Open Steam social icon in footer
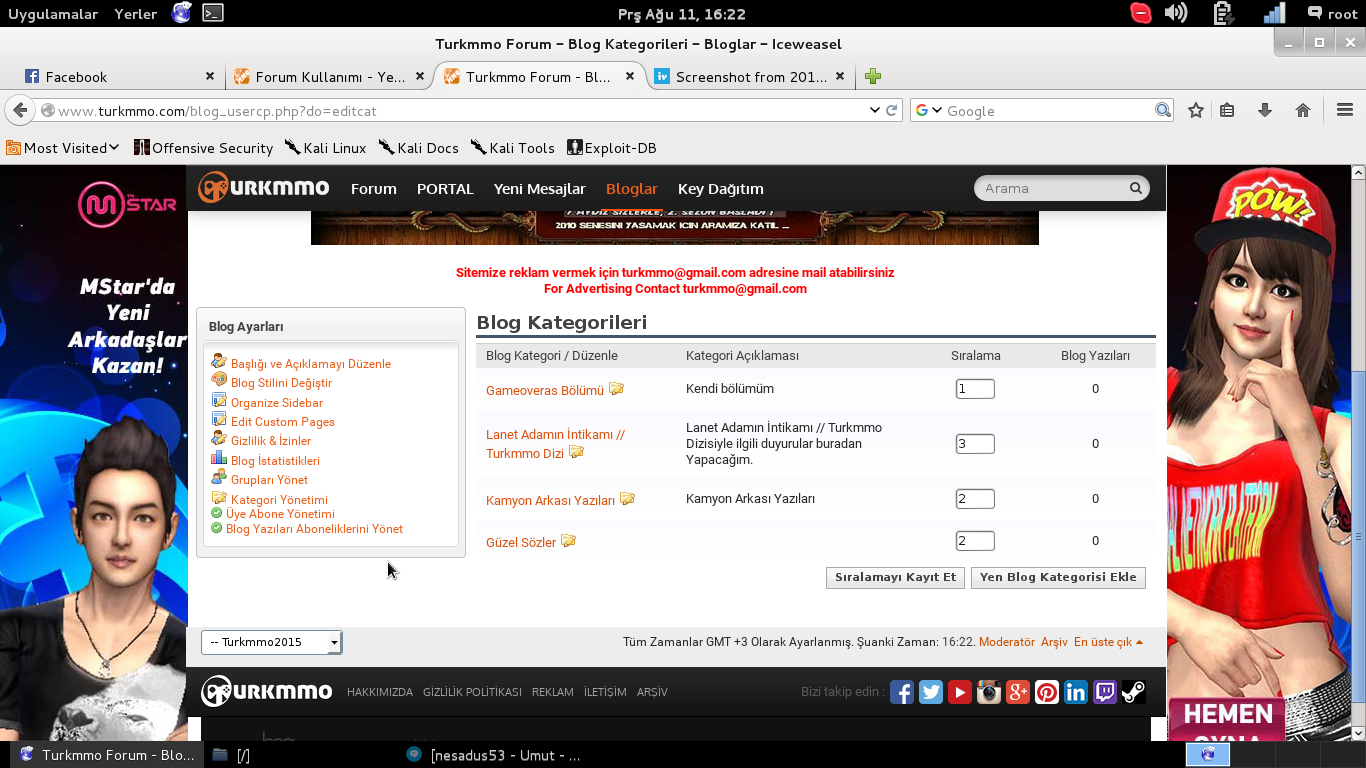This screenshot has height=768, width=1366. point(1134,692)
